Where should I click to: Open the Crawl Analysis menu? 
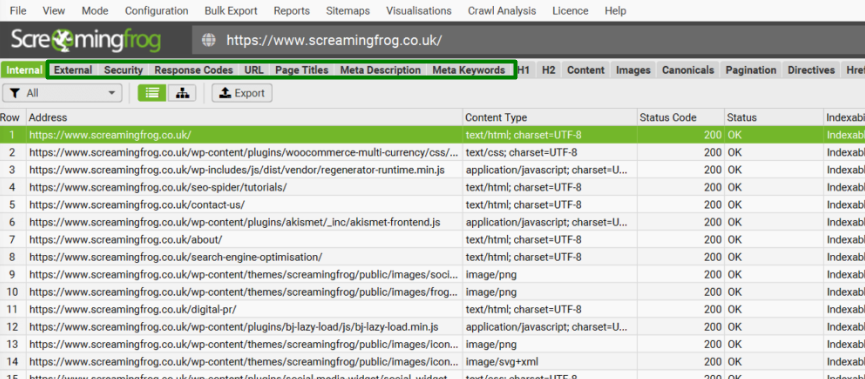pyautogui.click(x=501, y=10)
